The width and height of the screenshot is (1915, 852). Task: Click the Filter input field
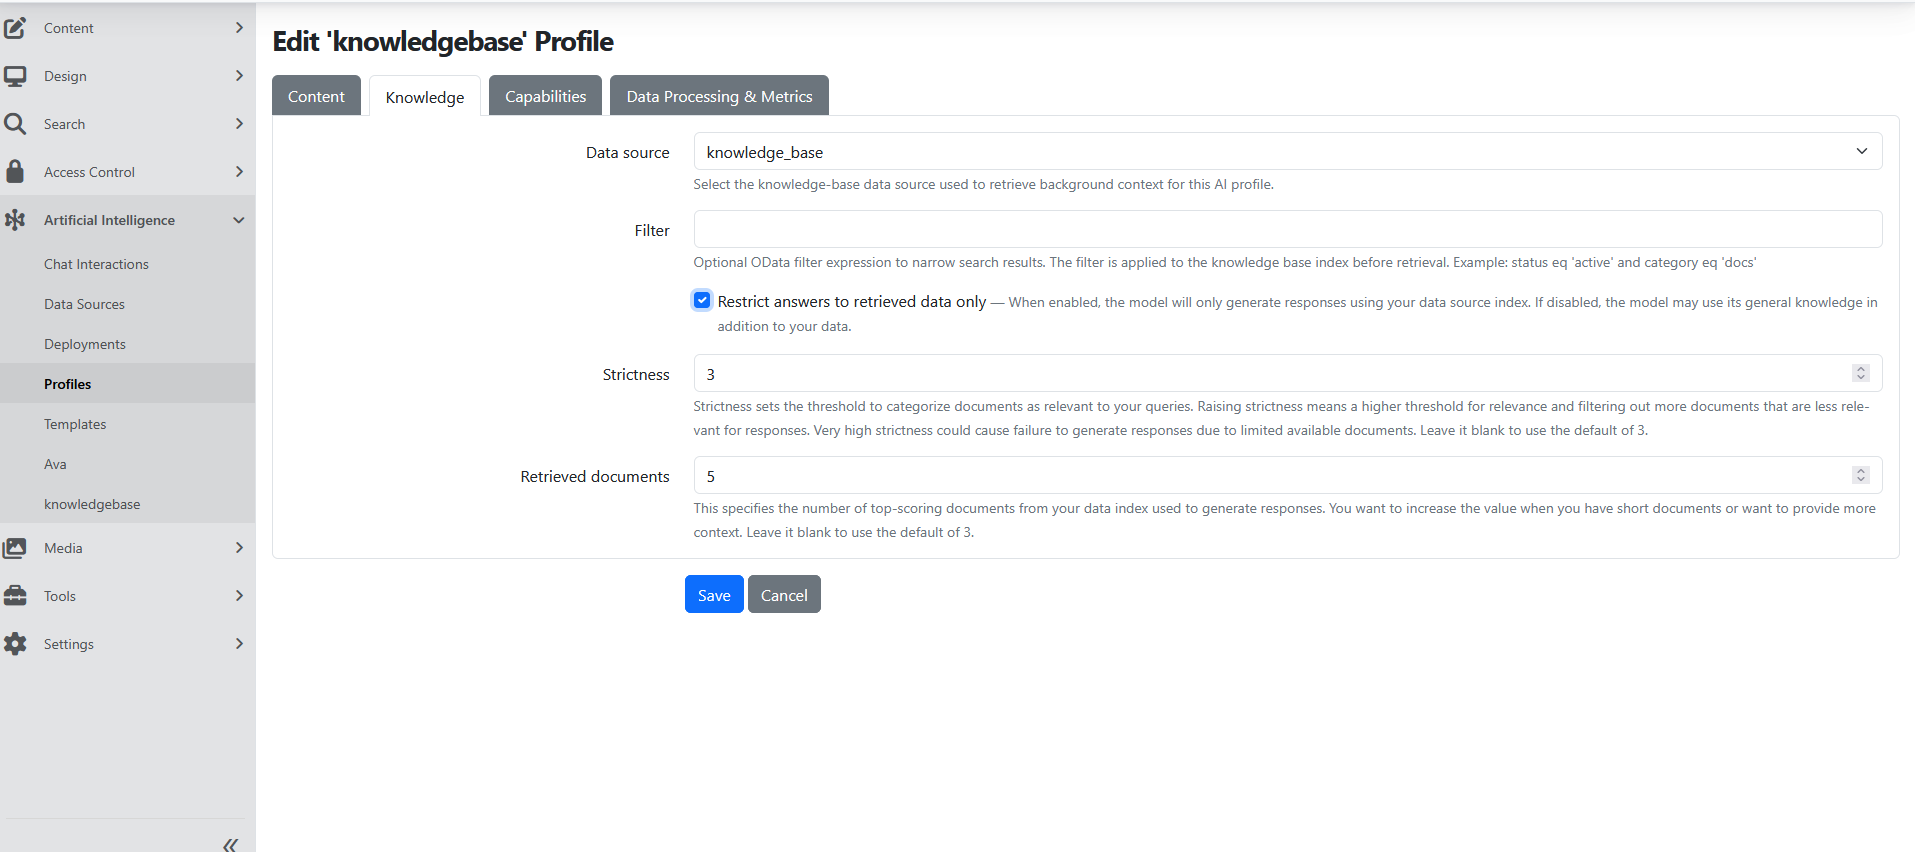[1288, 229]
